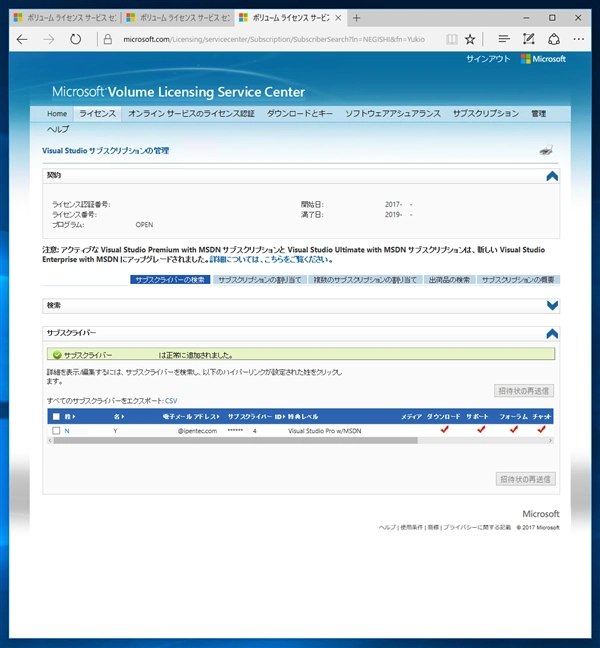Select the サブスクリプションの概要 tab
Image resolution: width=600 pixels, height=648 pixels.
tap(518, 280)
